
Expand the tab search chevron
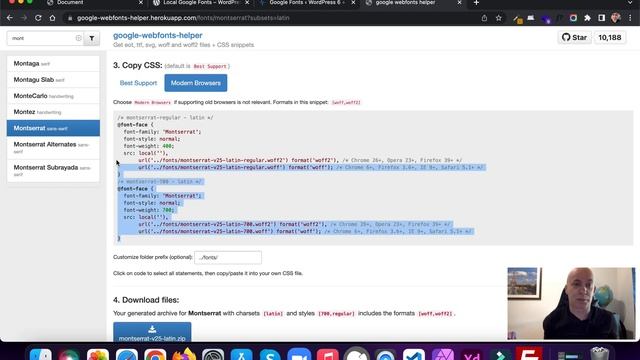coord(631,3)
